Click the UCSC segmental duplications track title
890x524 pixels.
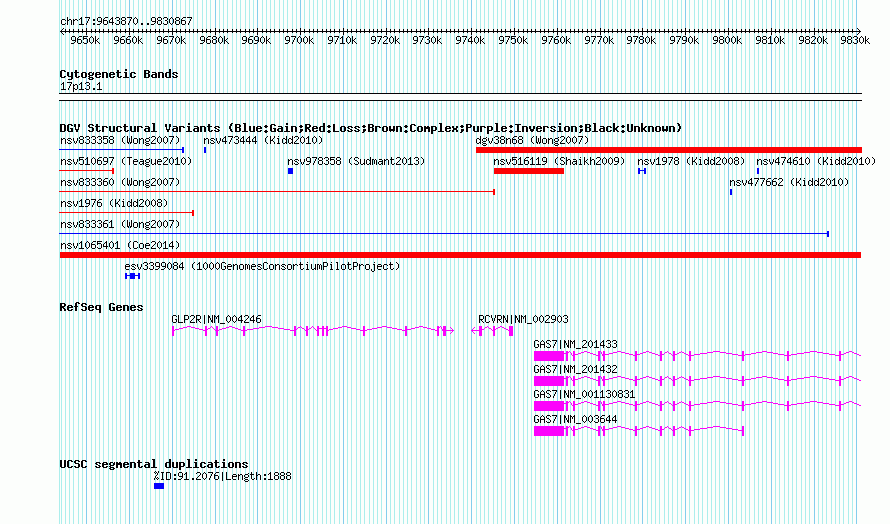(x=154, y=464)
